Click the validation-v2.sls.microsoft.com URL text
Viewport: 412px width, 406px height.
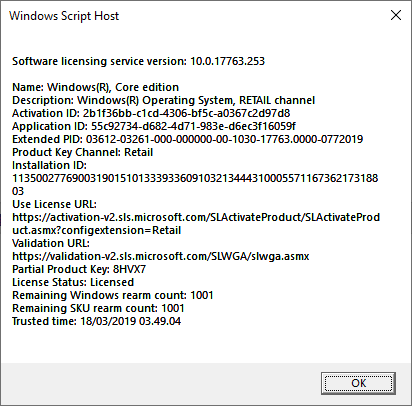(x=161, y=256)
